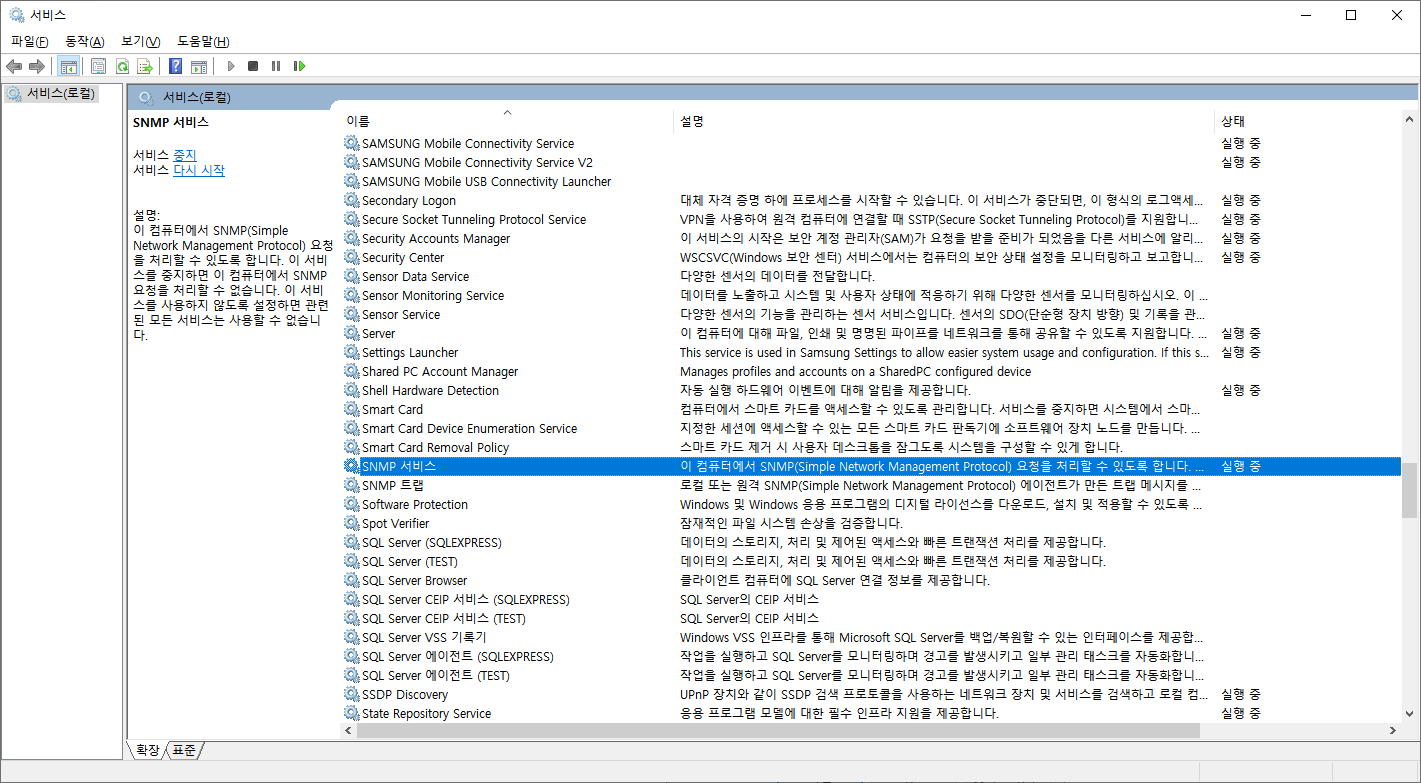This screenshot has width=1421, height=783.
Task: Switch to the 확장 tab
Action: pos(147,750)
